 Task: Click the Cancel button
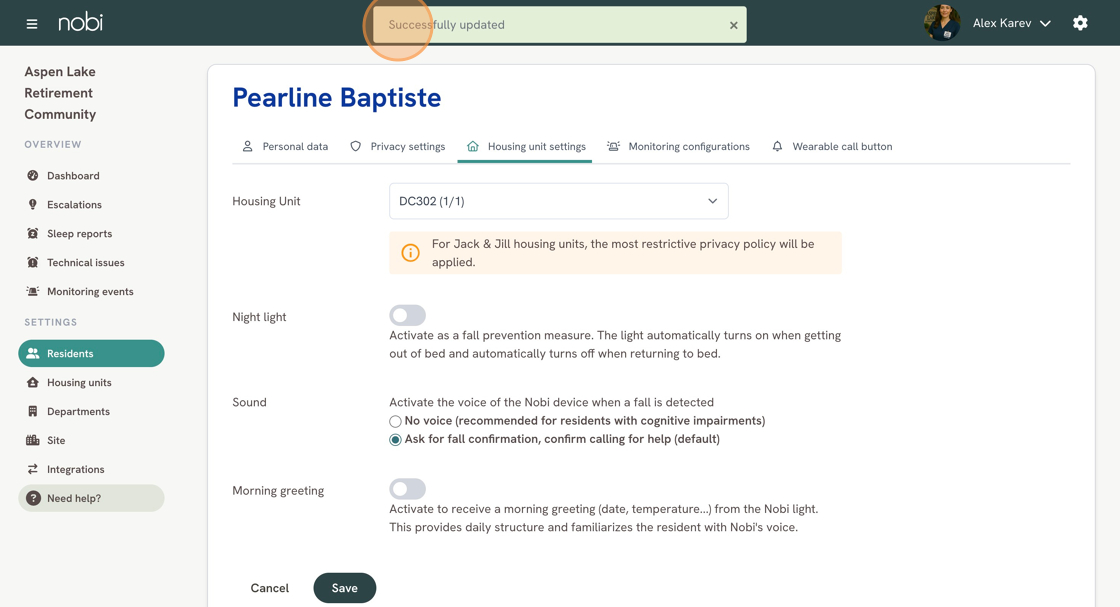(x=269, y=588)
